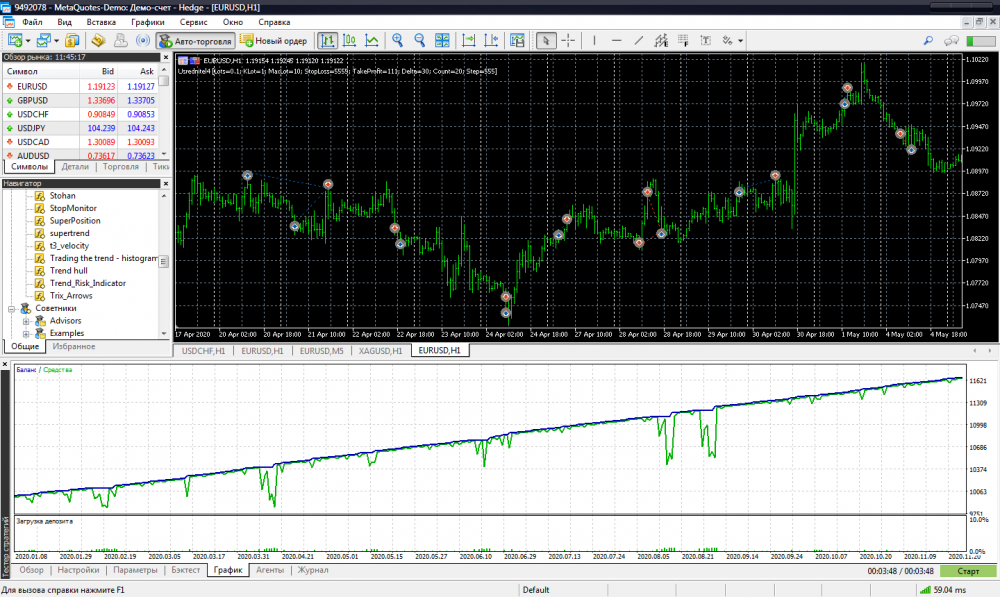Tile chart windows icon
Image resolution: width=1000 pixels, height=597 pixels.
(x=442, y=41)
